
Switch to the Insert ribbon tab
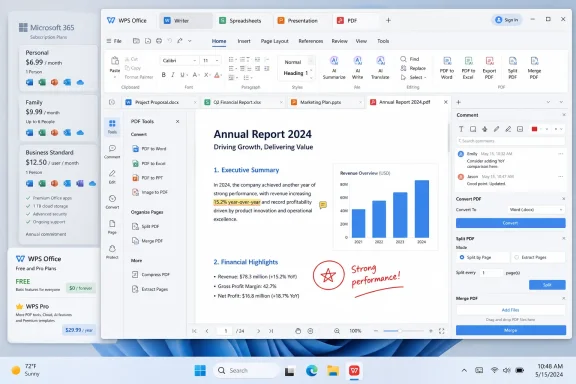244,41
